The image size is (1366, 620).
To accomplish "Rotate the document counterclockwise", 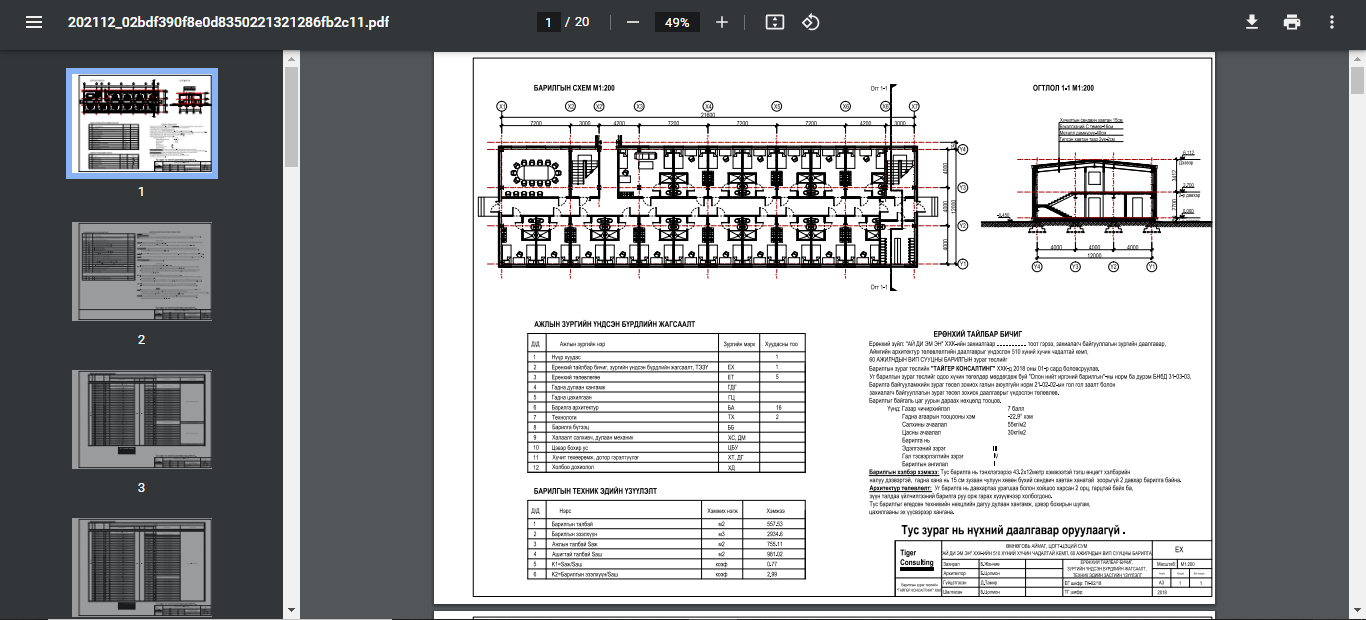I will [811, 22].
